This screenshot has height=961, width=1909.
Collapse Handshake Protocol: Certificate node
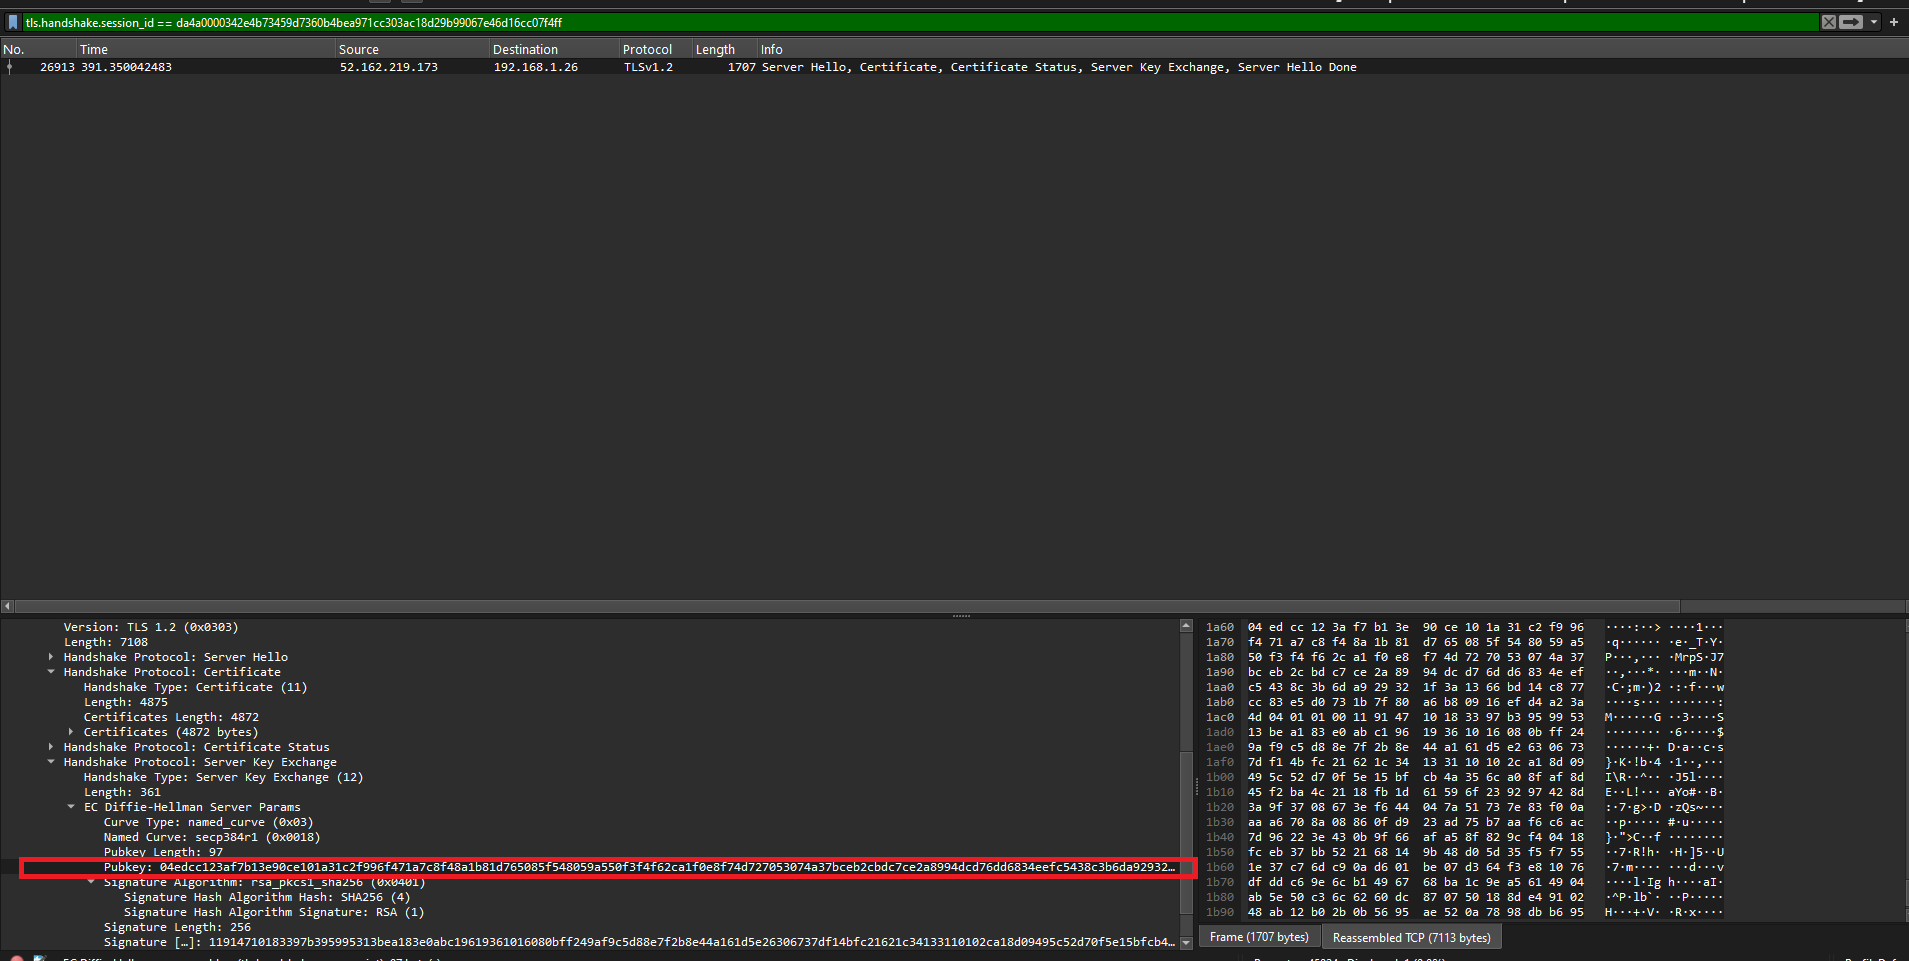tap(51, 672)
